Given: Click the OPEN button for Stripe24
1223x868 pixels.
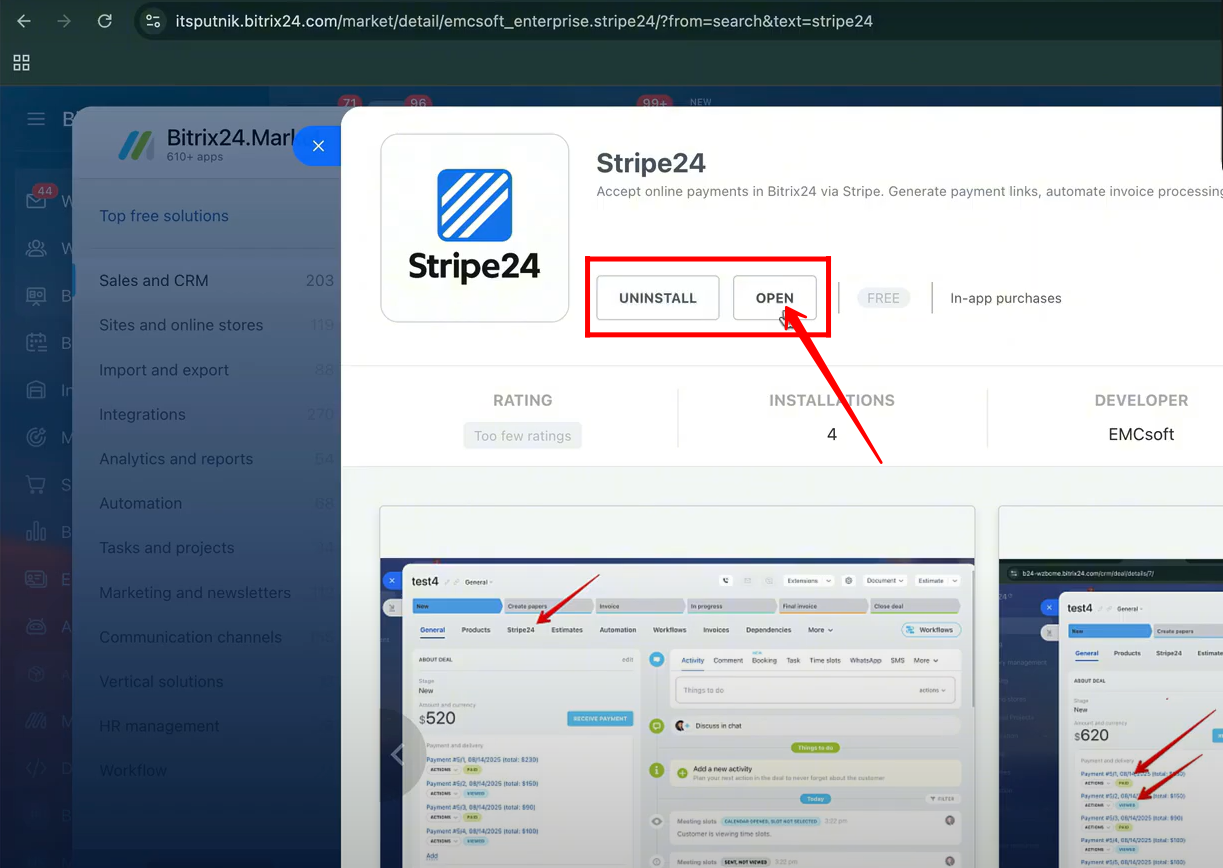Looking at the screenshot, I should [774, 298].
